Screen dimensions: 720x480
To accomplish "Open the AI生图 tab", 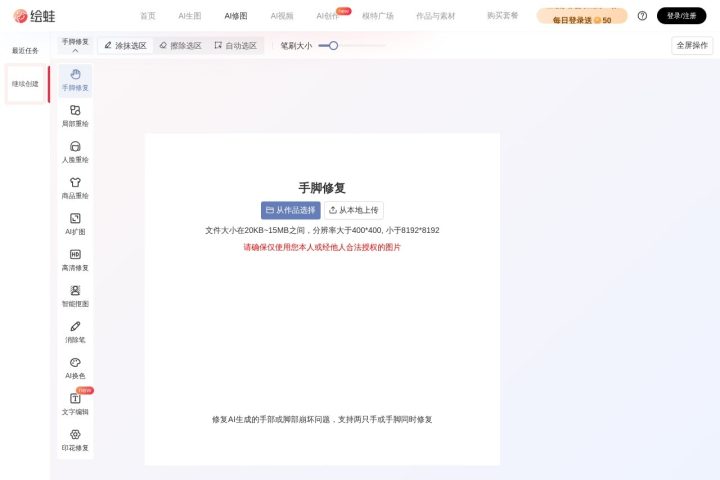I will [190, 16].
